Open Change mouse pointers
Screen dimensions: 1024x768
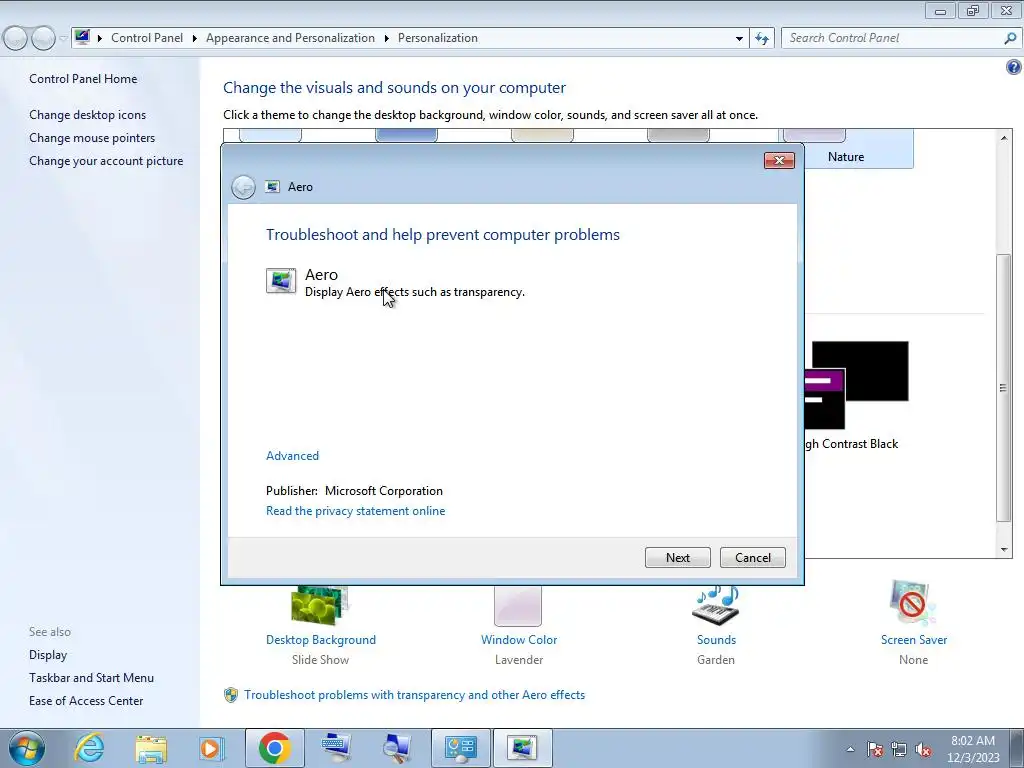tap(92, 138)
